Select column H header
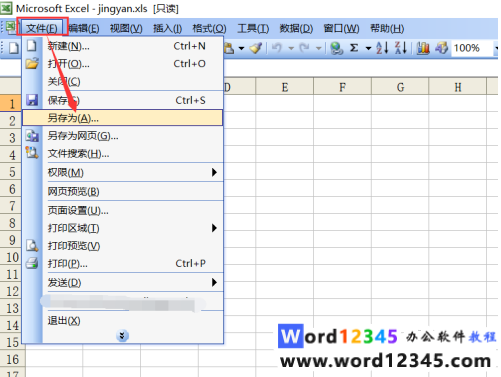 point(458,87)
